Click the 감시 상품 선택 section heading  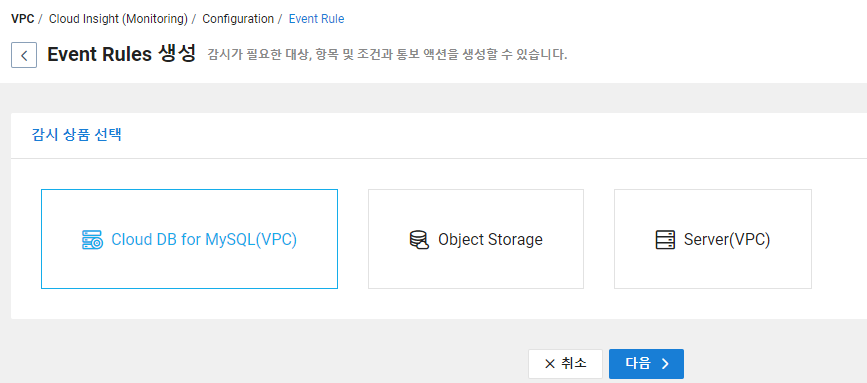click(77, 135)
